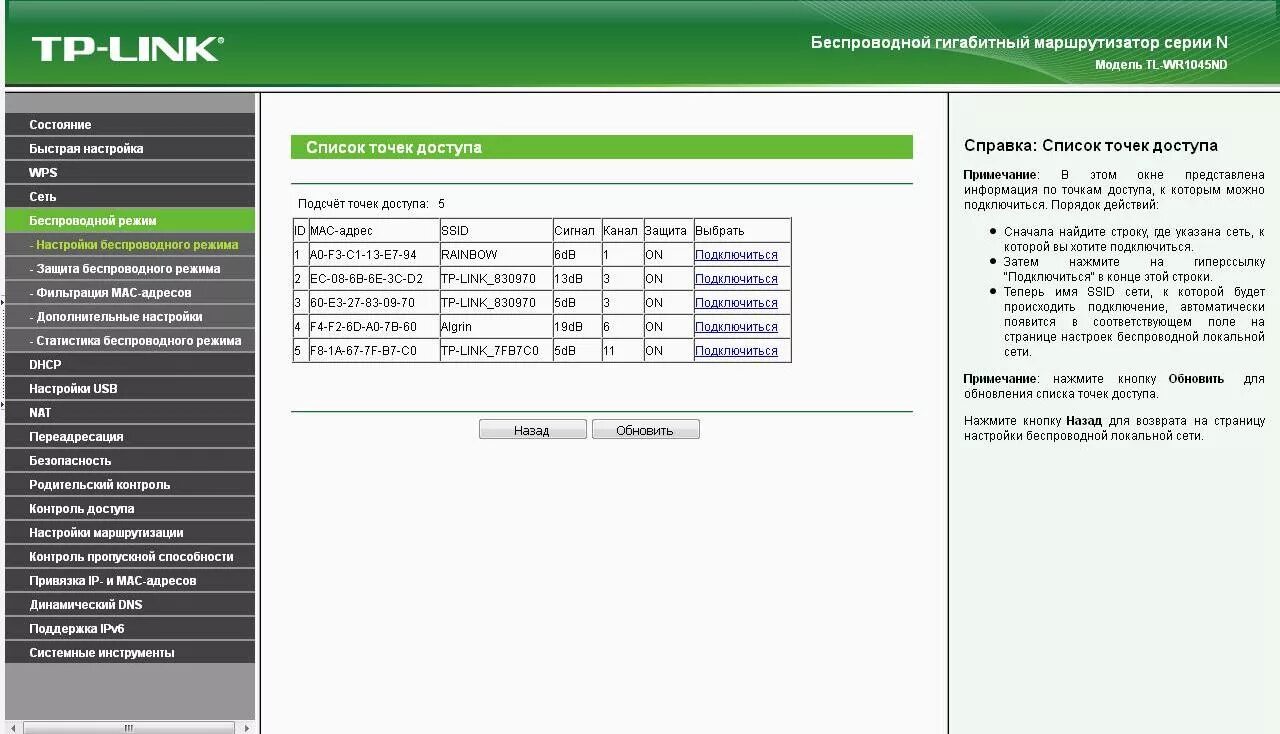Open Переадресация section
The height and width of the screenshot is (734, 1280).
(x=130, y=436)
